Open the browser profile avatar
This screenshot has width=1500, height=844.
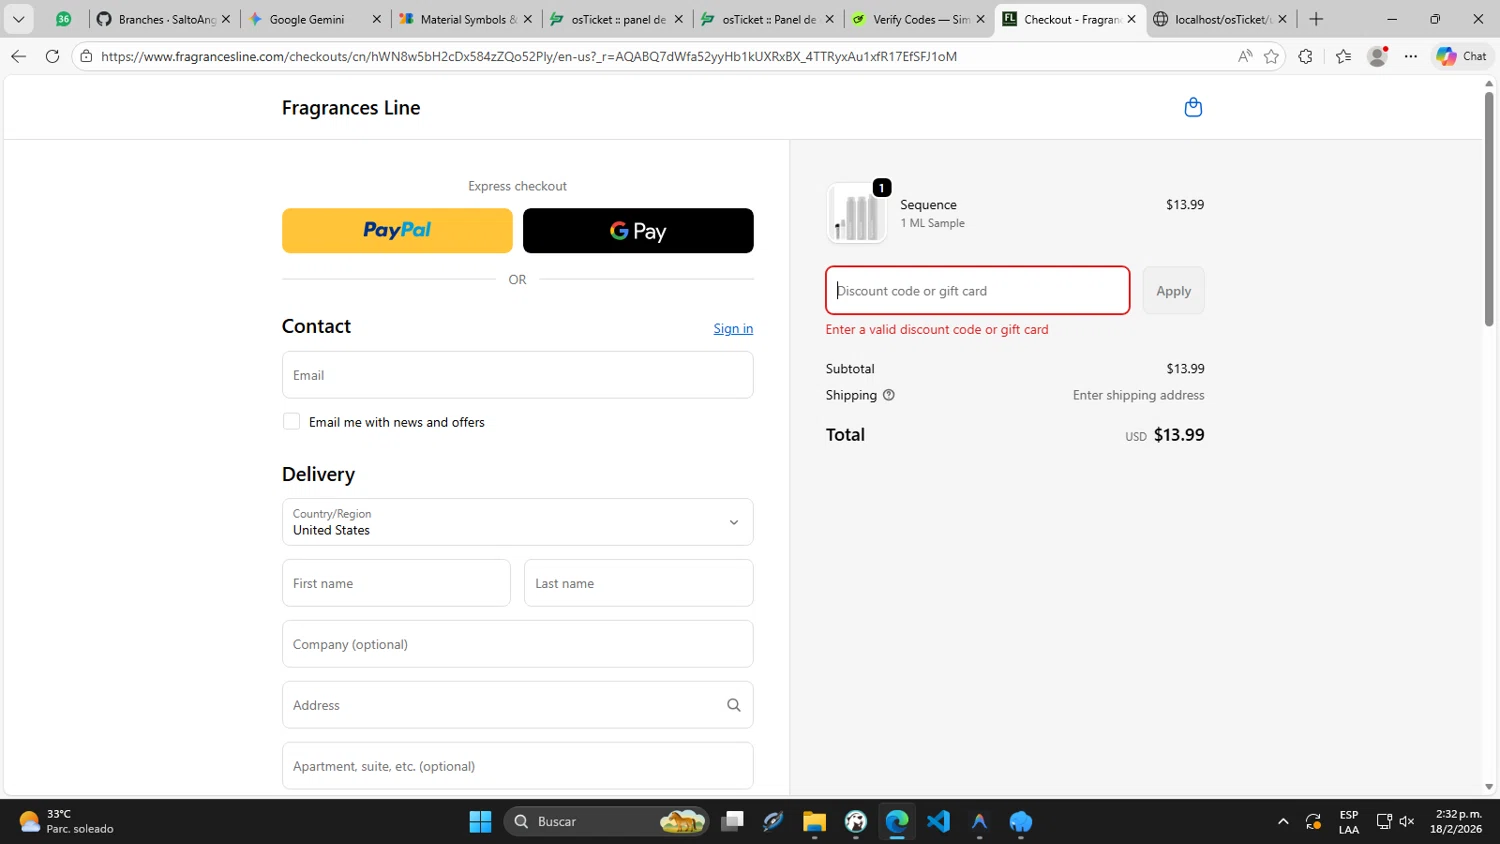pyautogui.click(x=1377, y=56)
